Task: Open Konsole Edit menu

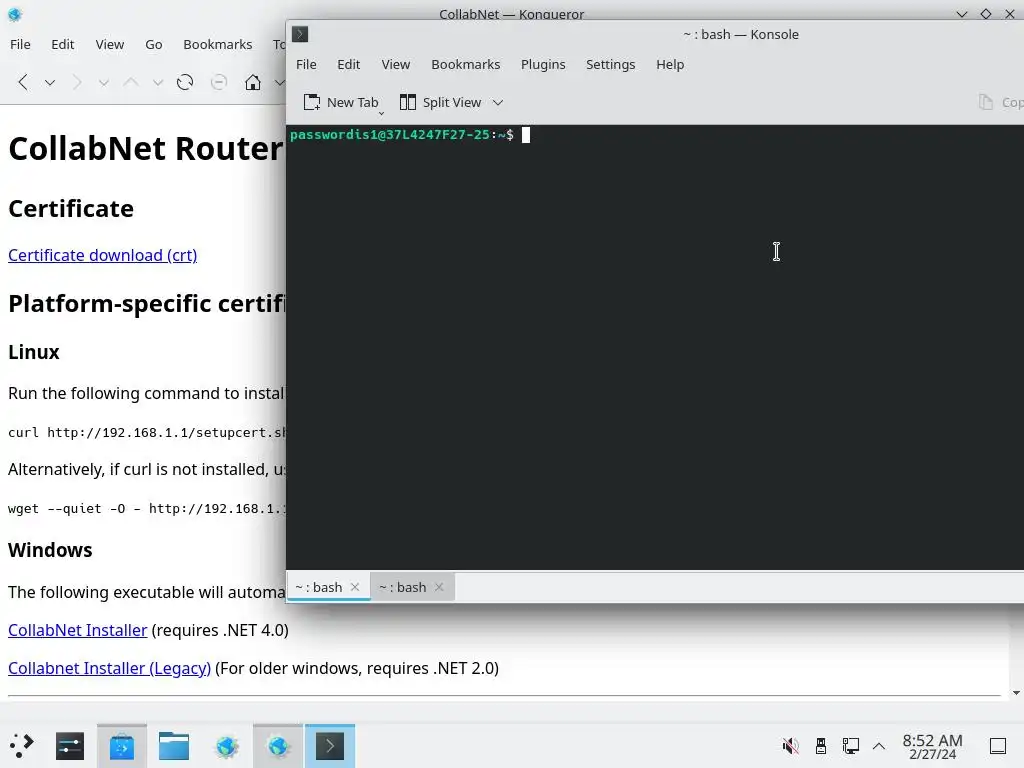Action: pyautogui.click(x=349, y=65)
